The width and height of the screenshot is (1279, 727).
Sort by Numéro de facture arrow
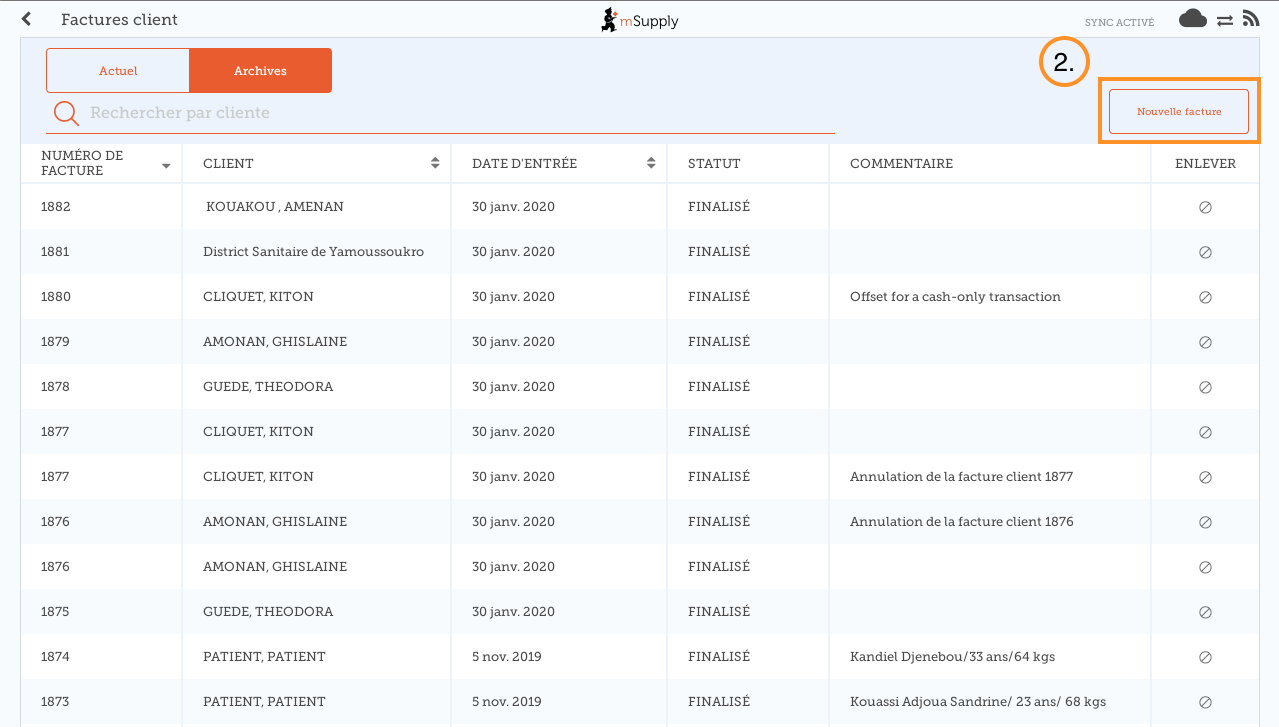pos(166,165)
